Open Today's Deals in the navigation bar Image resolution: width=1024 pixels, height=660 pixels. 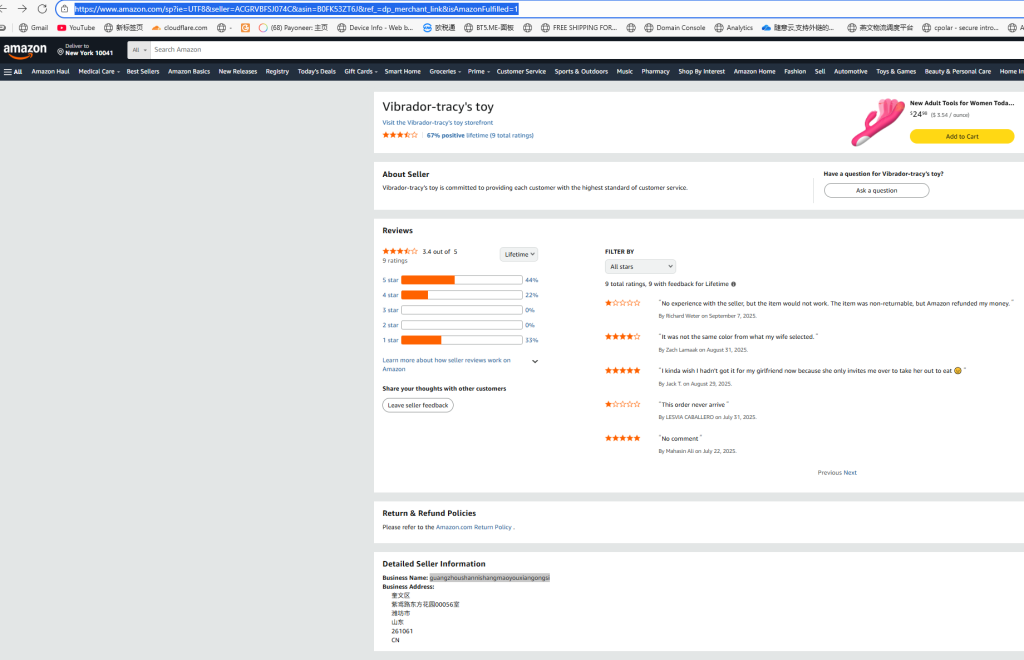tap(316, 72)
